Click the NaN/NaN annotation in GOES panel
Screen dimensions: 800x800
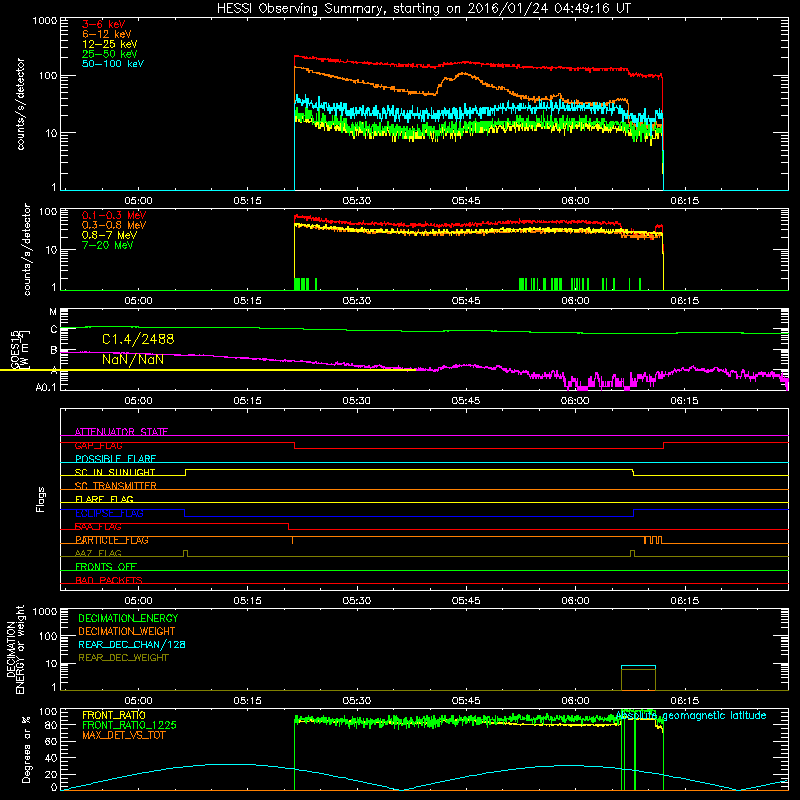[133, 360]
